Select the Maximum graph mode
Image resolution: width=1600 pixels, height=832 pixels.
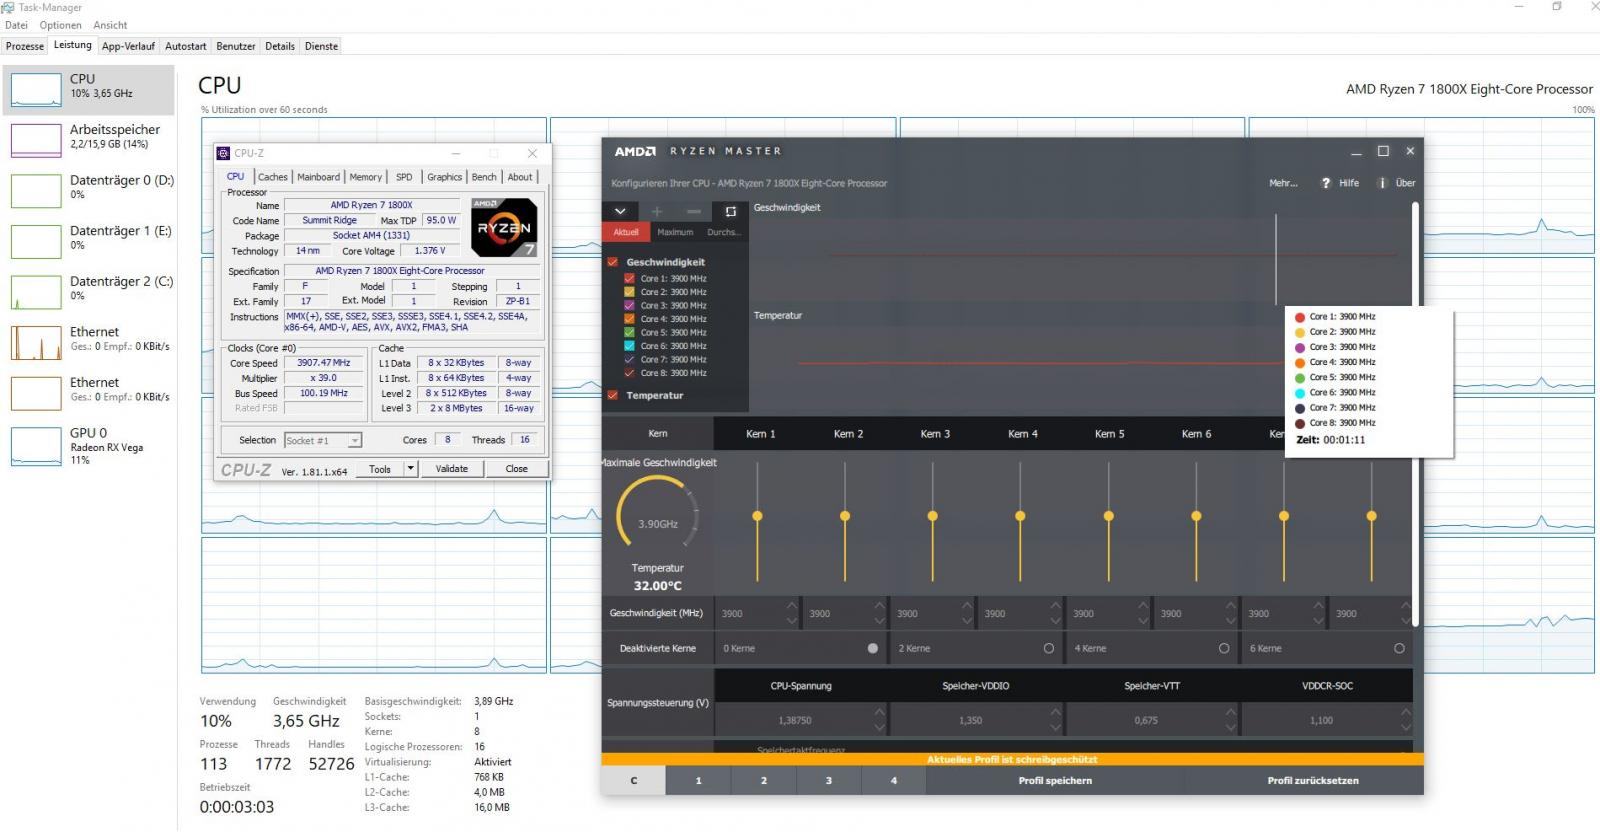(675, 232)
